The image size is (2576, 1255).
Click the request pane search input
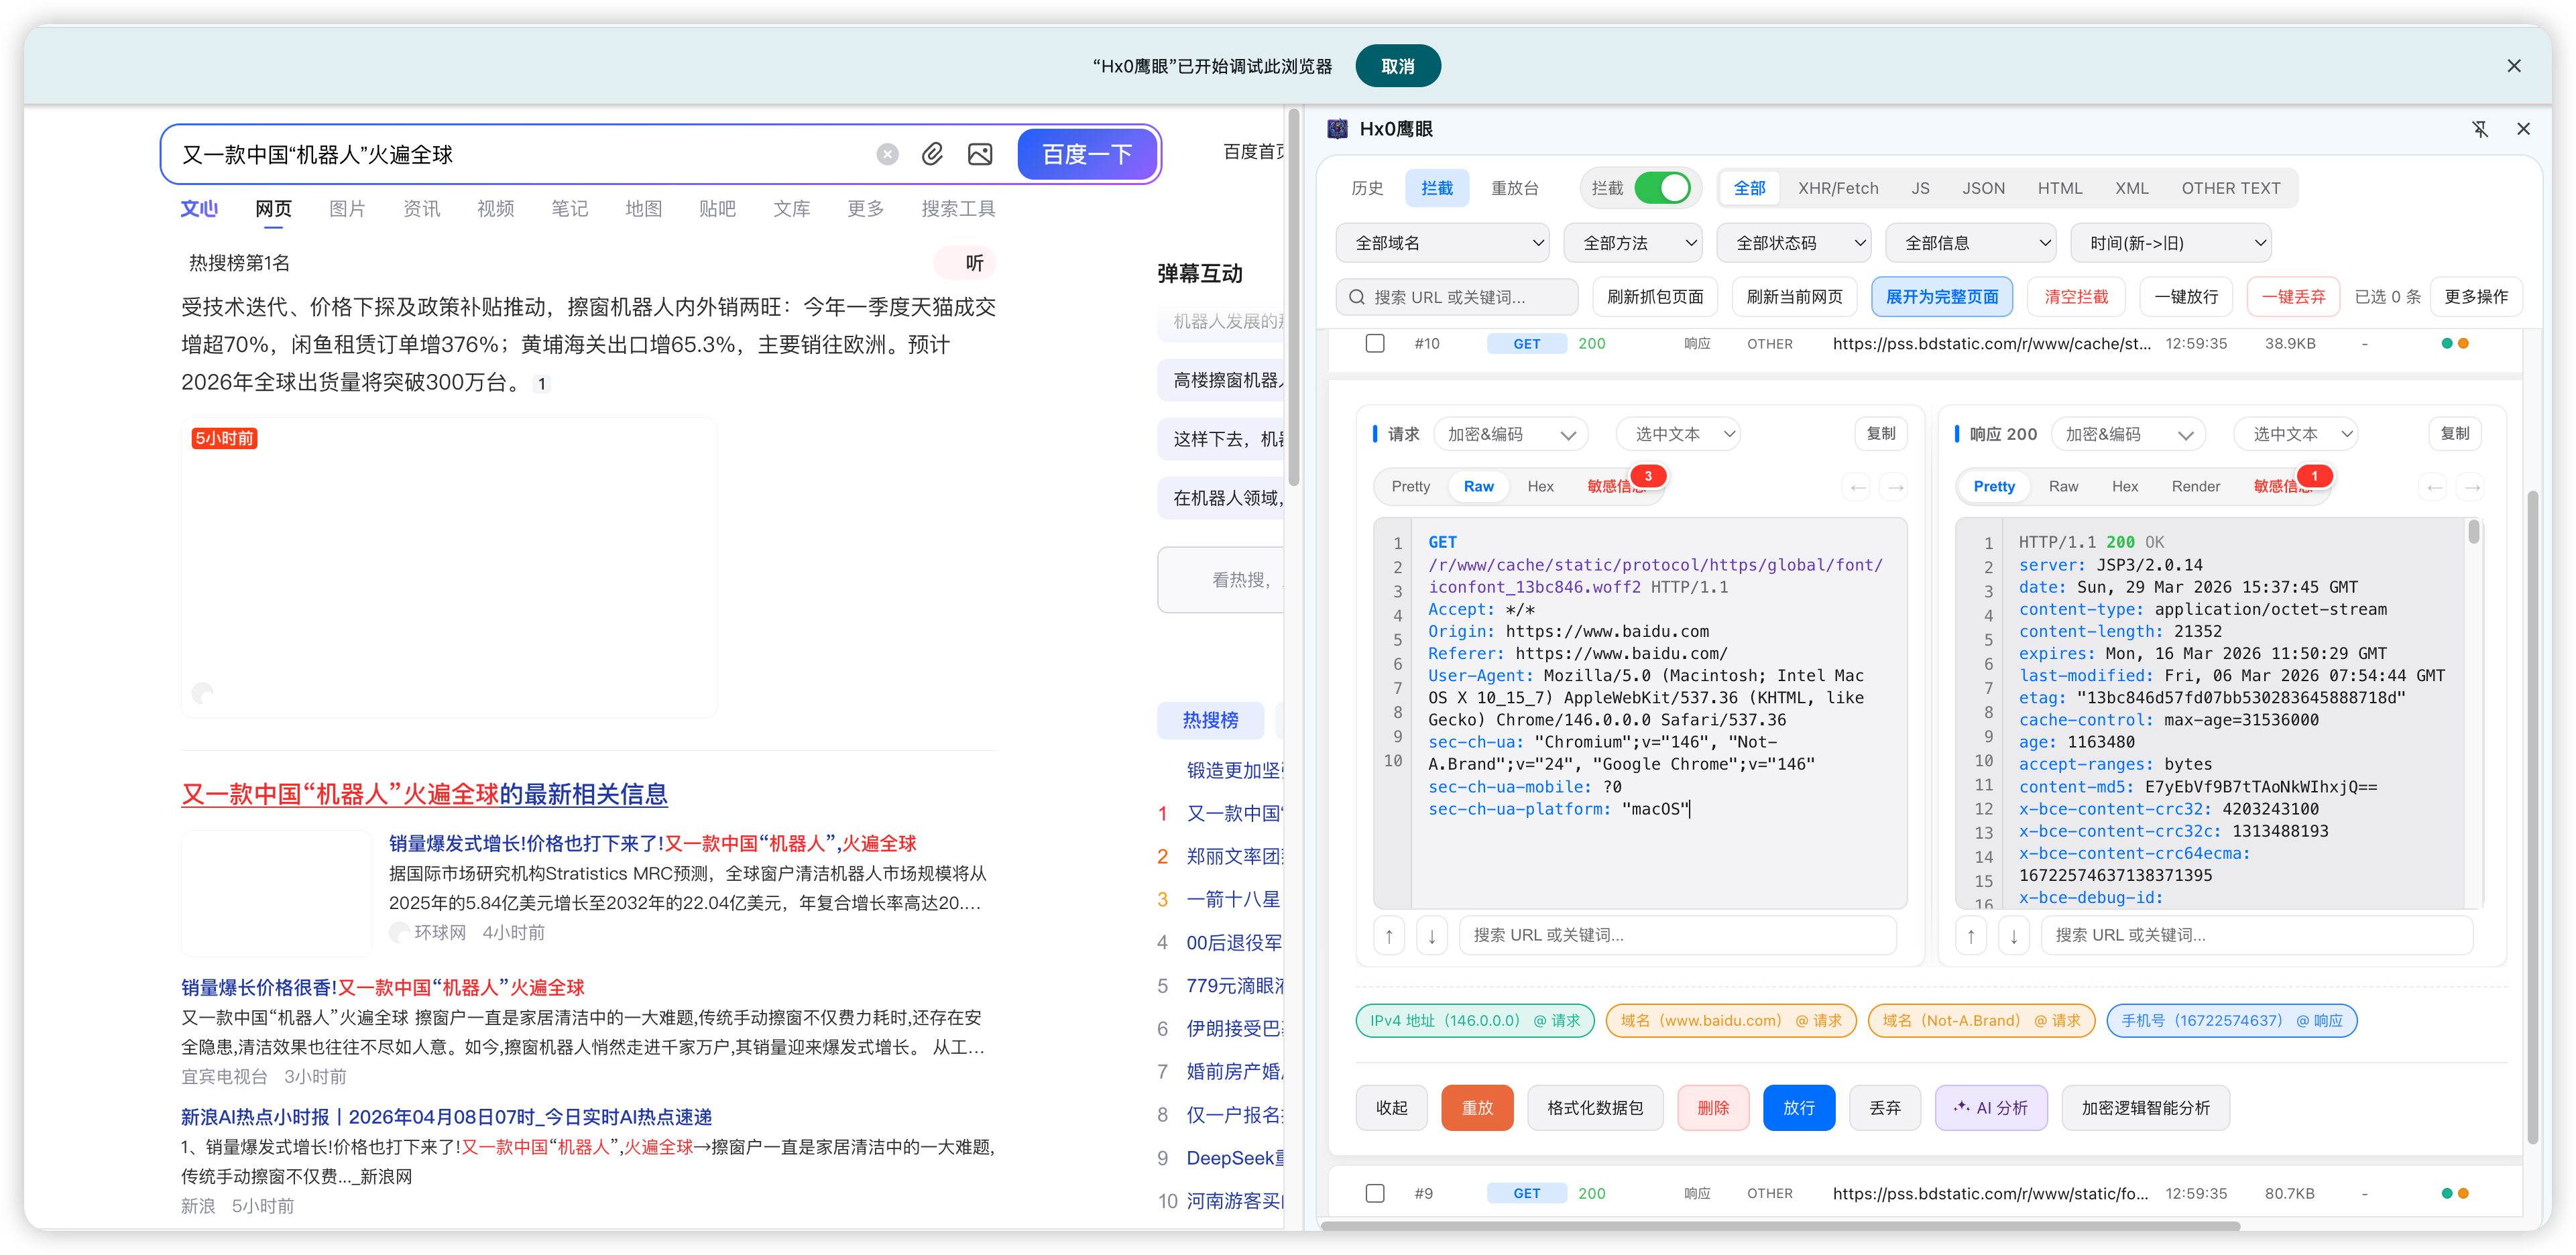point(1677,936)
